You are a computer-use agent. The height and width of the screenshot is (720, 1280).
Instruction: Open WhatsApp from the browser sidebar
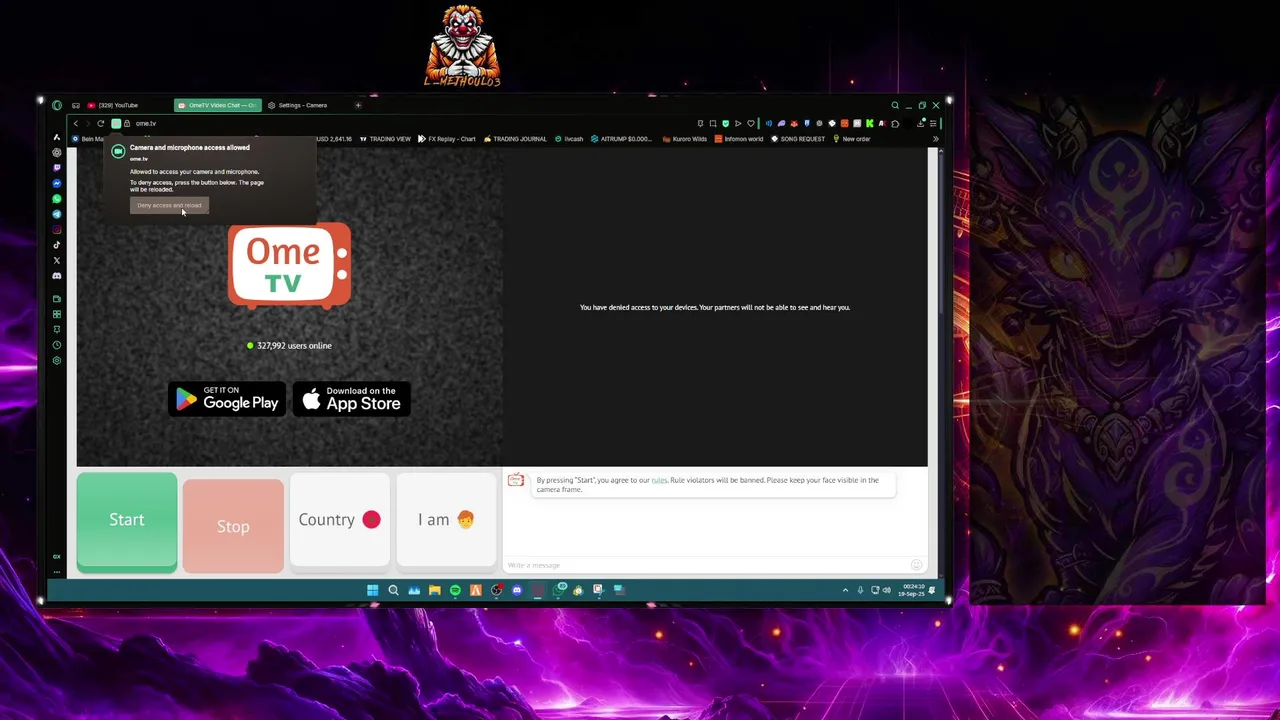[56, 199]
